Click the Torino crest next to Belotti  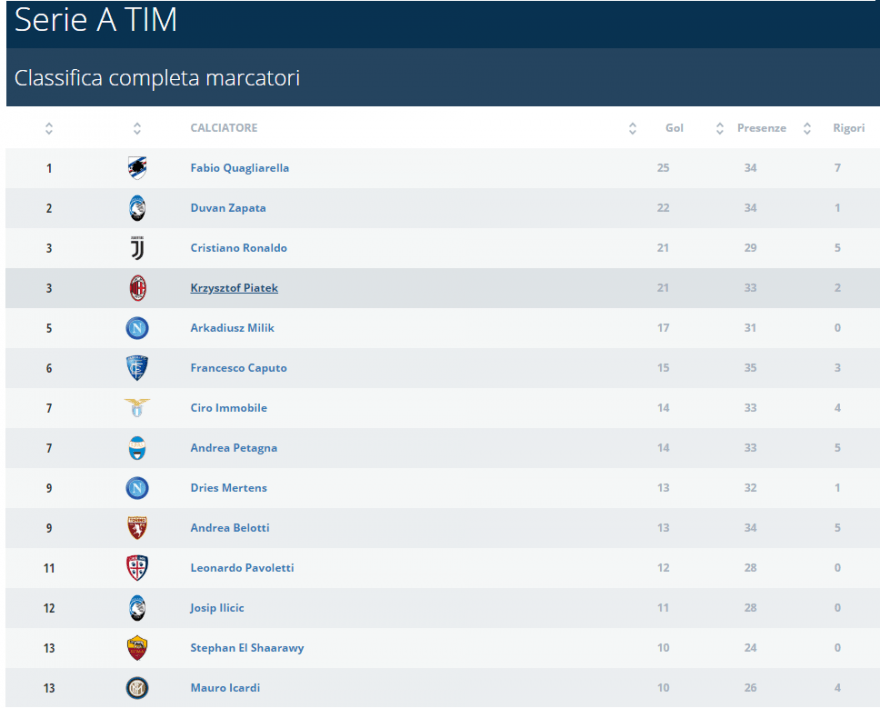pos(137,528)
